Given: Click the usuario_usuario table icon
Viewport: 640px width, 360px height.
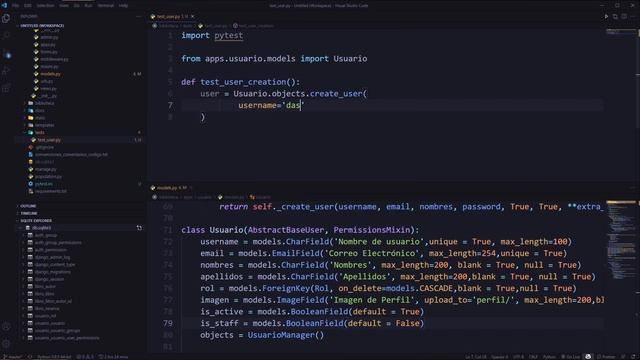Looking at the screenshot, I should tap(30, 323).
